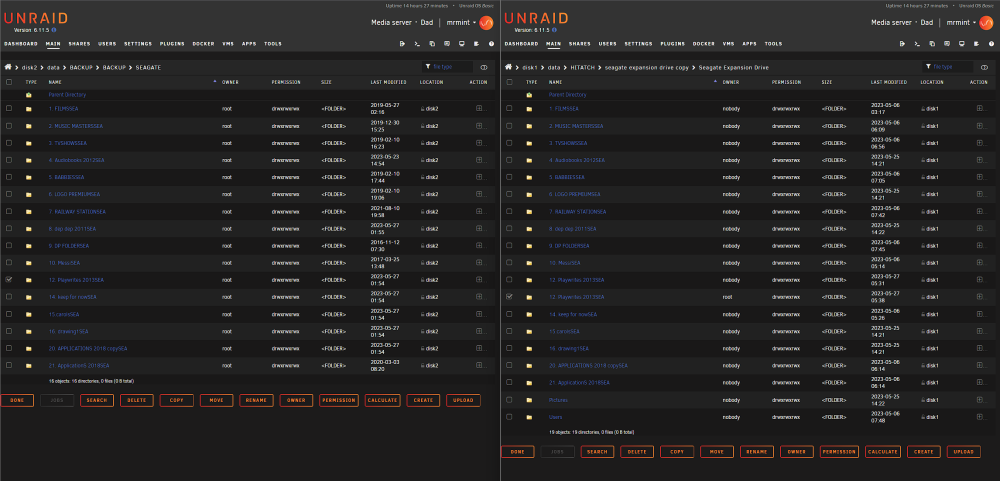The image size is (1000, 481).
Task: Click the PERMISSION button in the disk1 window
Action: (839, 452)
